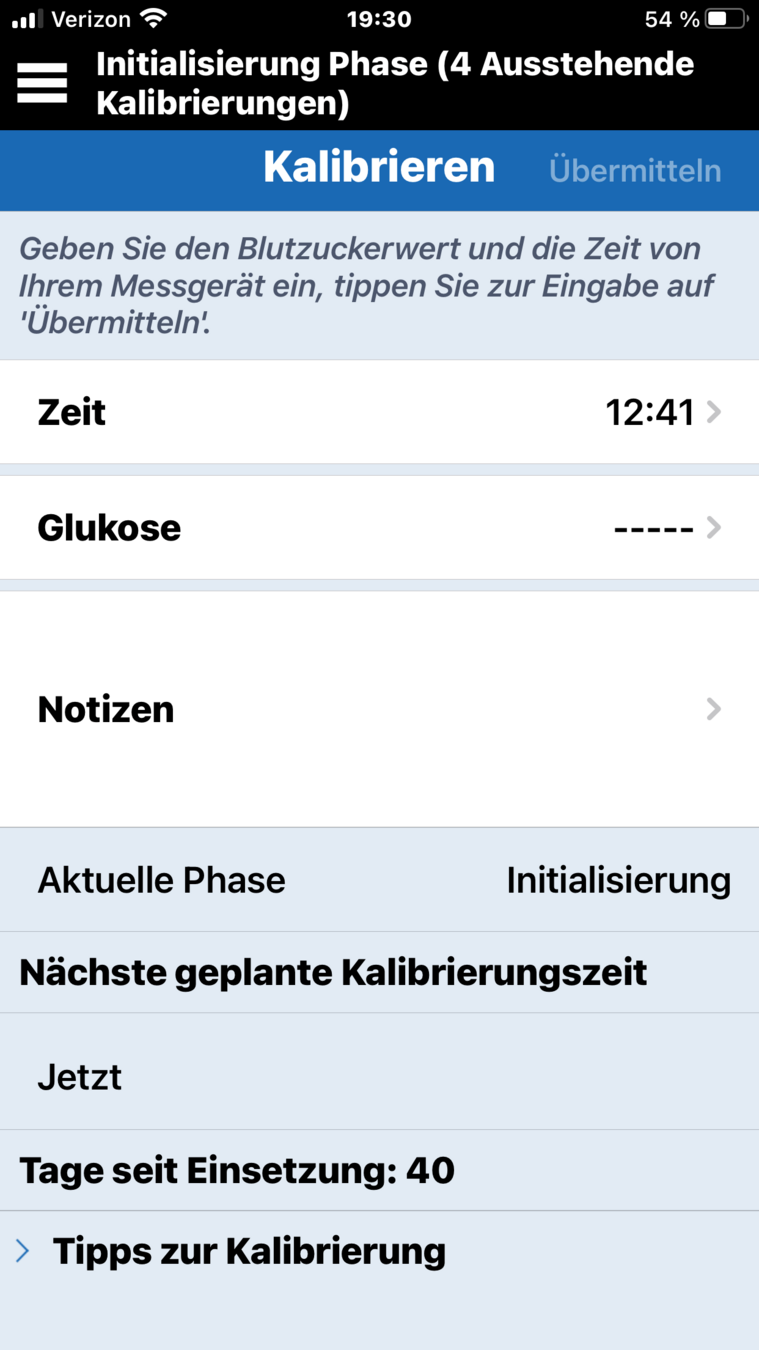
Task: Tap the Wi-Fi status icon
Action: (x=153, y=19)
